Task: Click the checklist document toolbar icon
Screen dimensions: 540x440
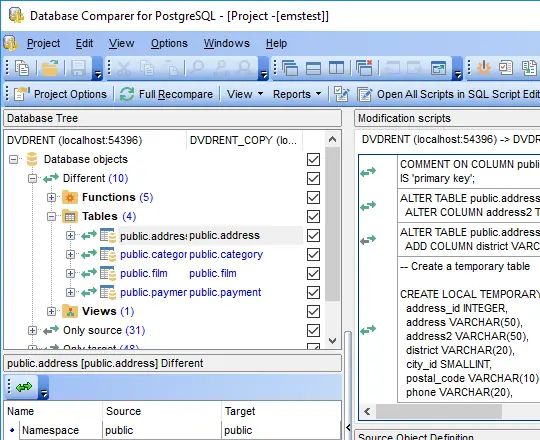Action: [506, 68]
